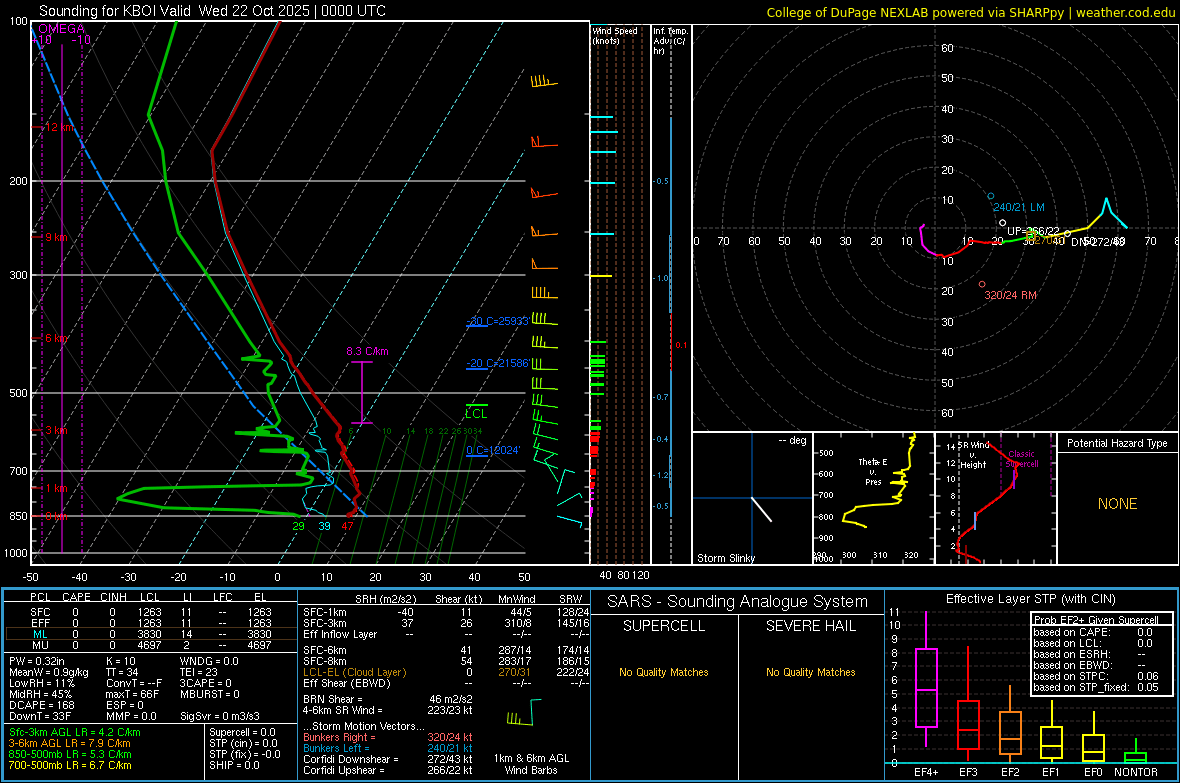
Task: Select the highlighted ML parcel row
Action: coord(151,634)
